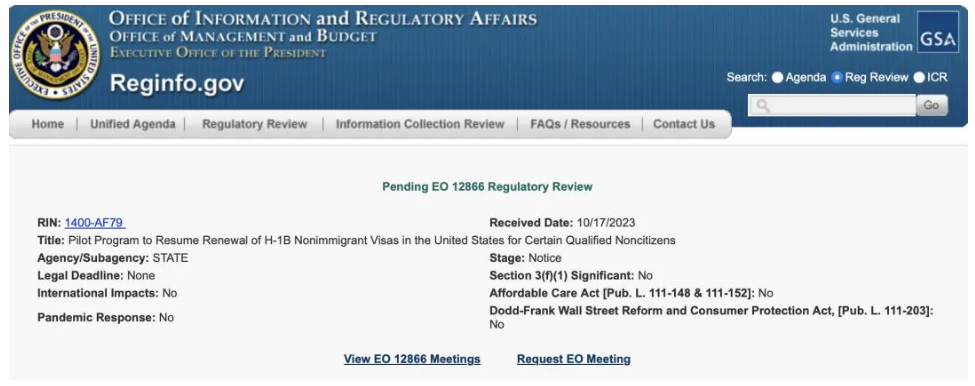This screenshot has width=975, height=386.
Task: Open the Regulatory Review menu
Action: click(255, 124)
